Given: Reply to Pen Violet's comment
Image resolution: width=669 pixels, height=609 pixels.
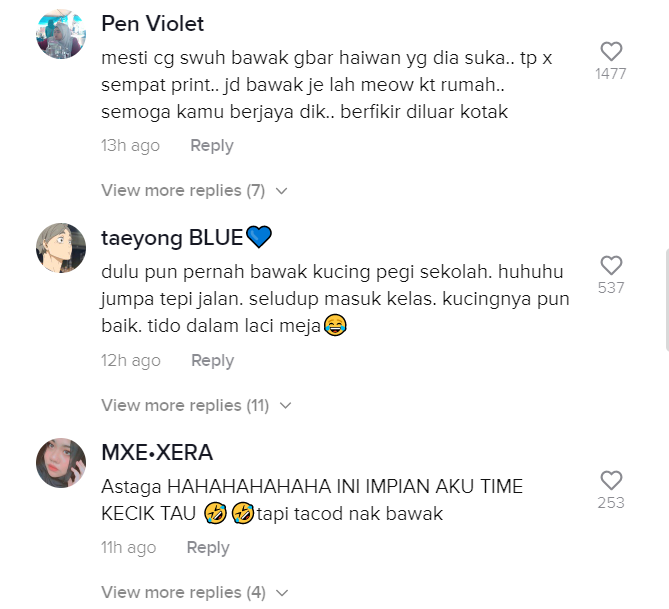Looking at the screenshot, I should pos(212,146).
